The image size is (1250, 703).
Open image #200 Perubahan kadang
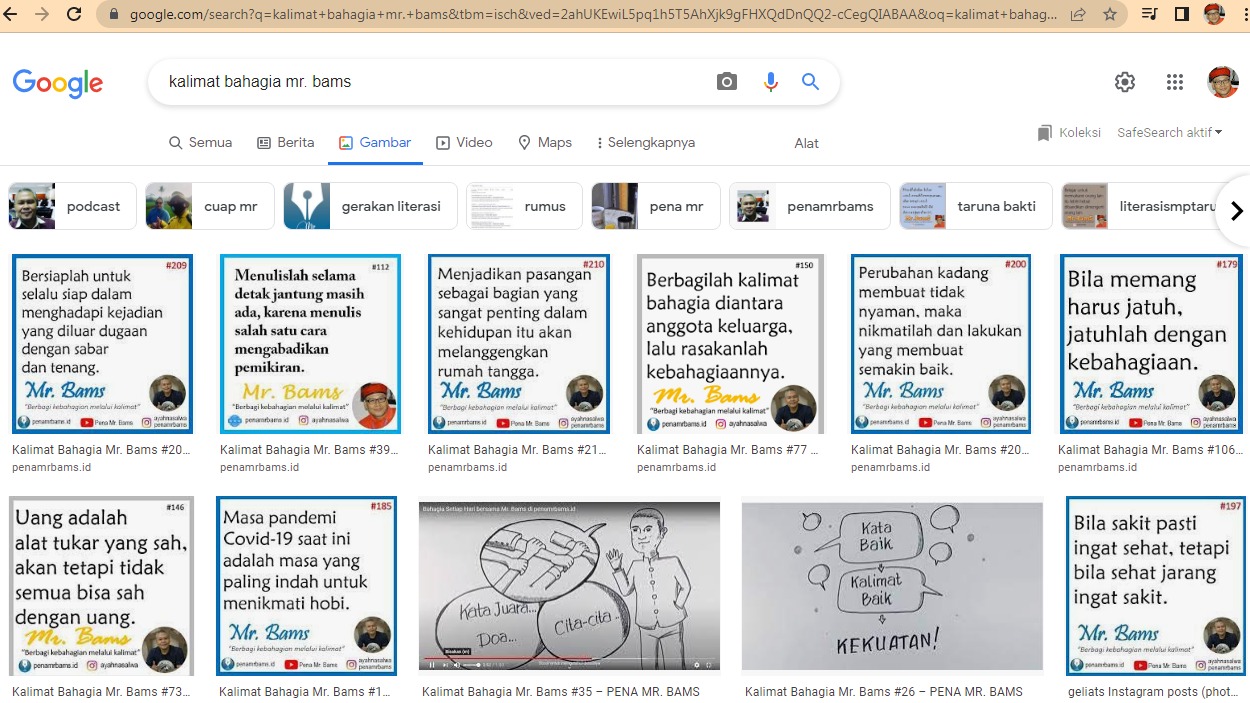(x=940, y=344)
